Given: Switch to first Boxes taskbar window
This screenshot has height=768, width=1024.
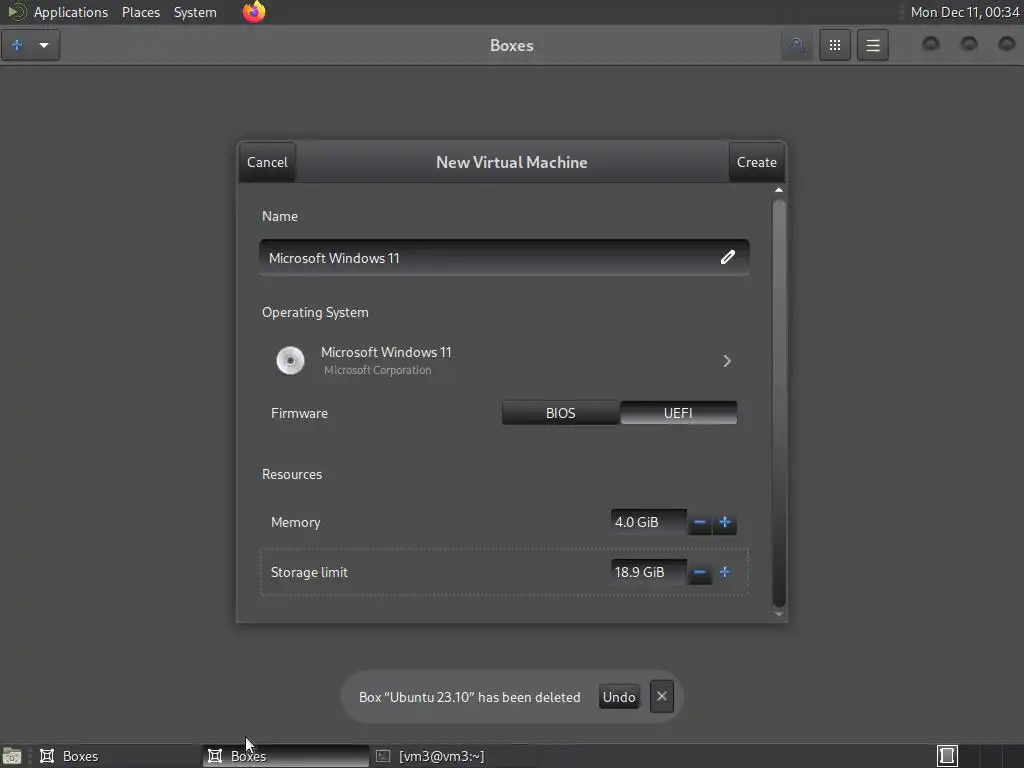Looking at the screenshot, I should (117, 756).
